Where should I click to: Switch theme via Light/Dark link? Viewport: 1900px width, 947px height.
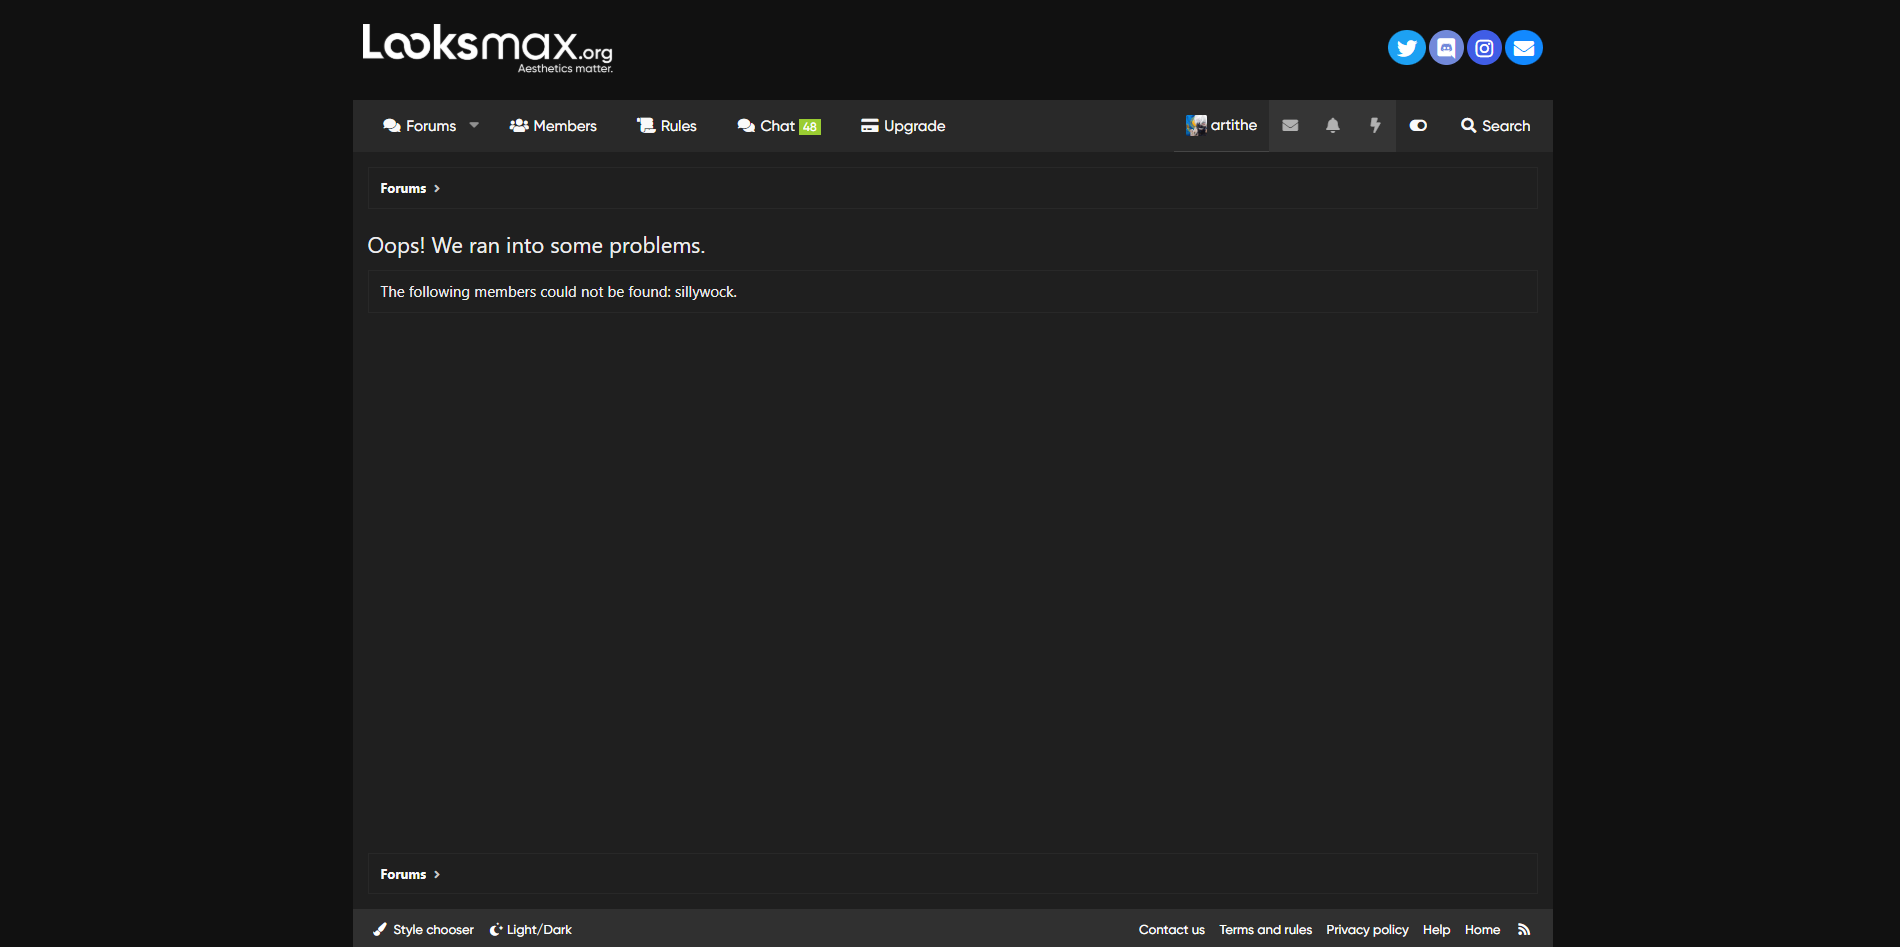[x=530, y=930]
